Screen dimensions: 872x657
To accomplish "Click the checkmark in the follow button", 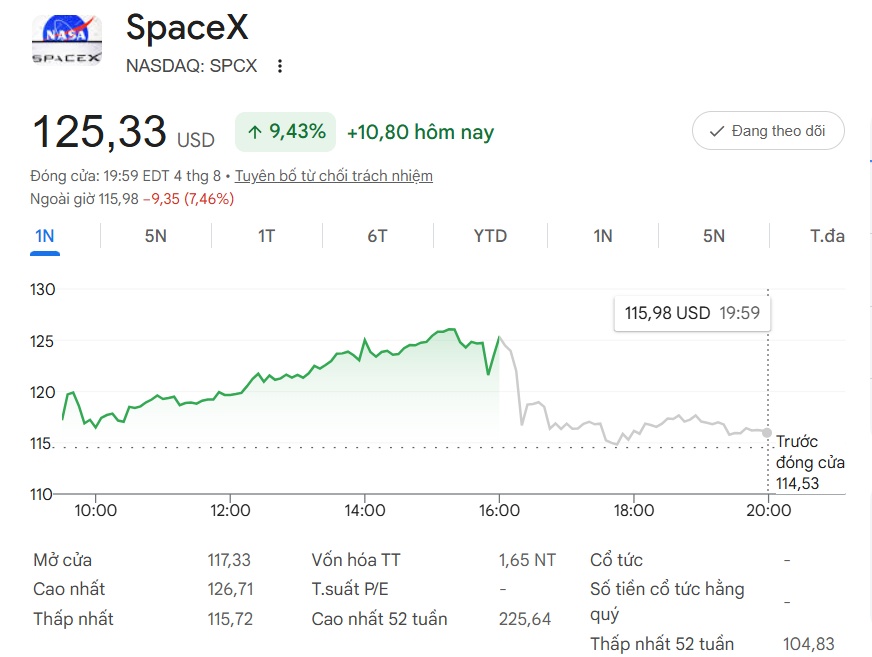I will [717, 131].
